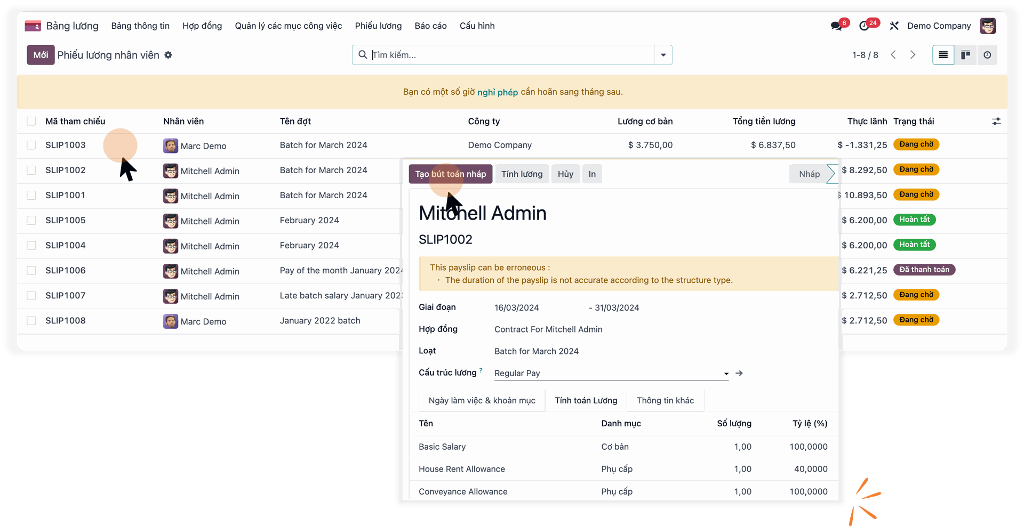Show the Cấu trúc lương help tooltip mark
The width and height of the screenshot is (1024, 527).
(481, 370)
